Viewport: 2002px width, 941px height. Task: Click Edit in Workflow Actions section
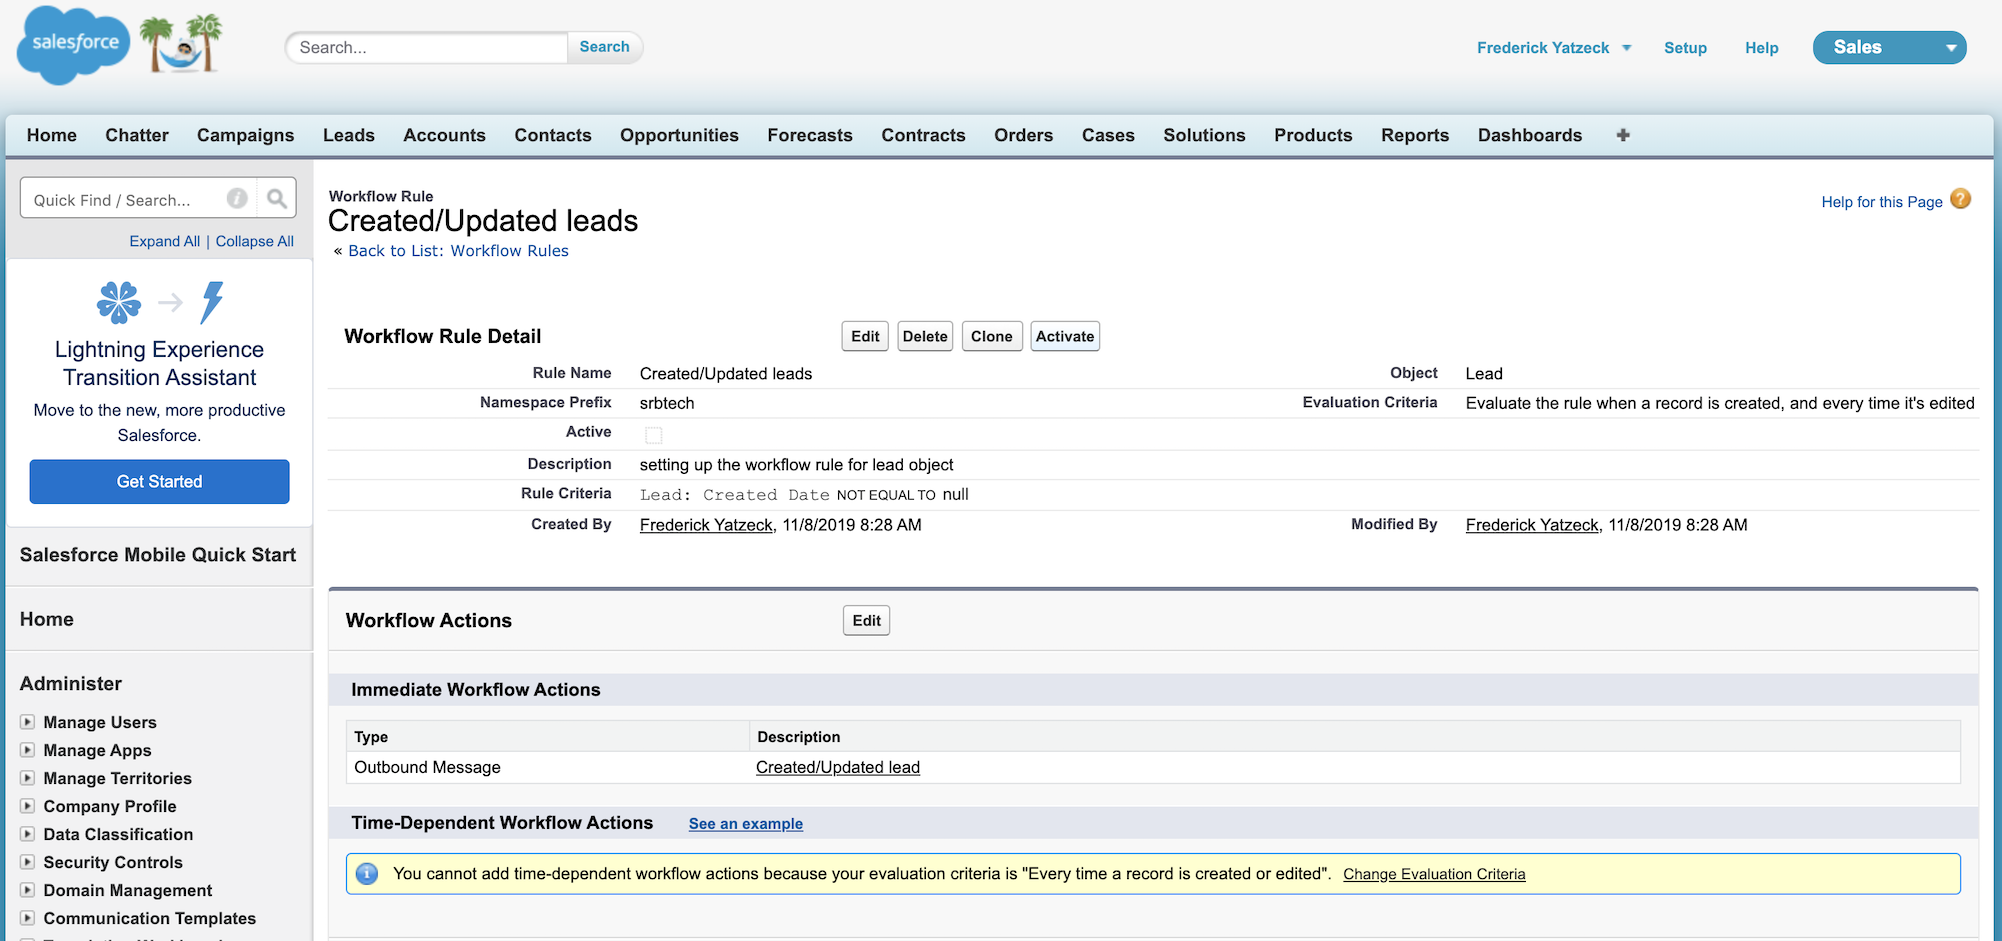coord(866,620)
